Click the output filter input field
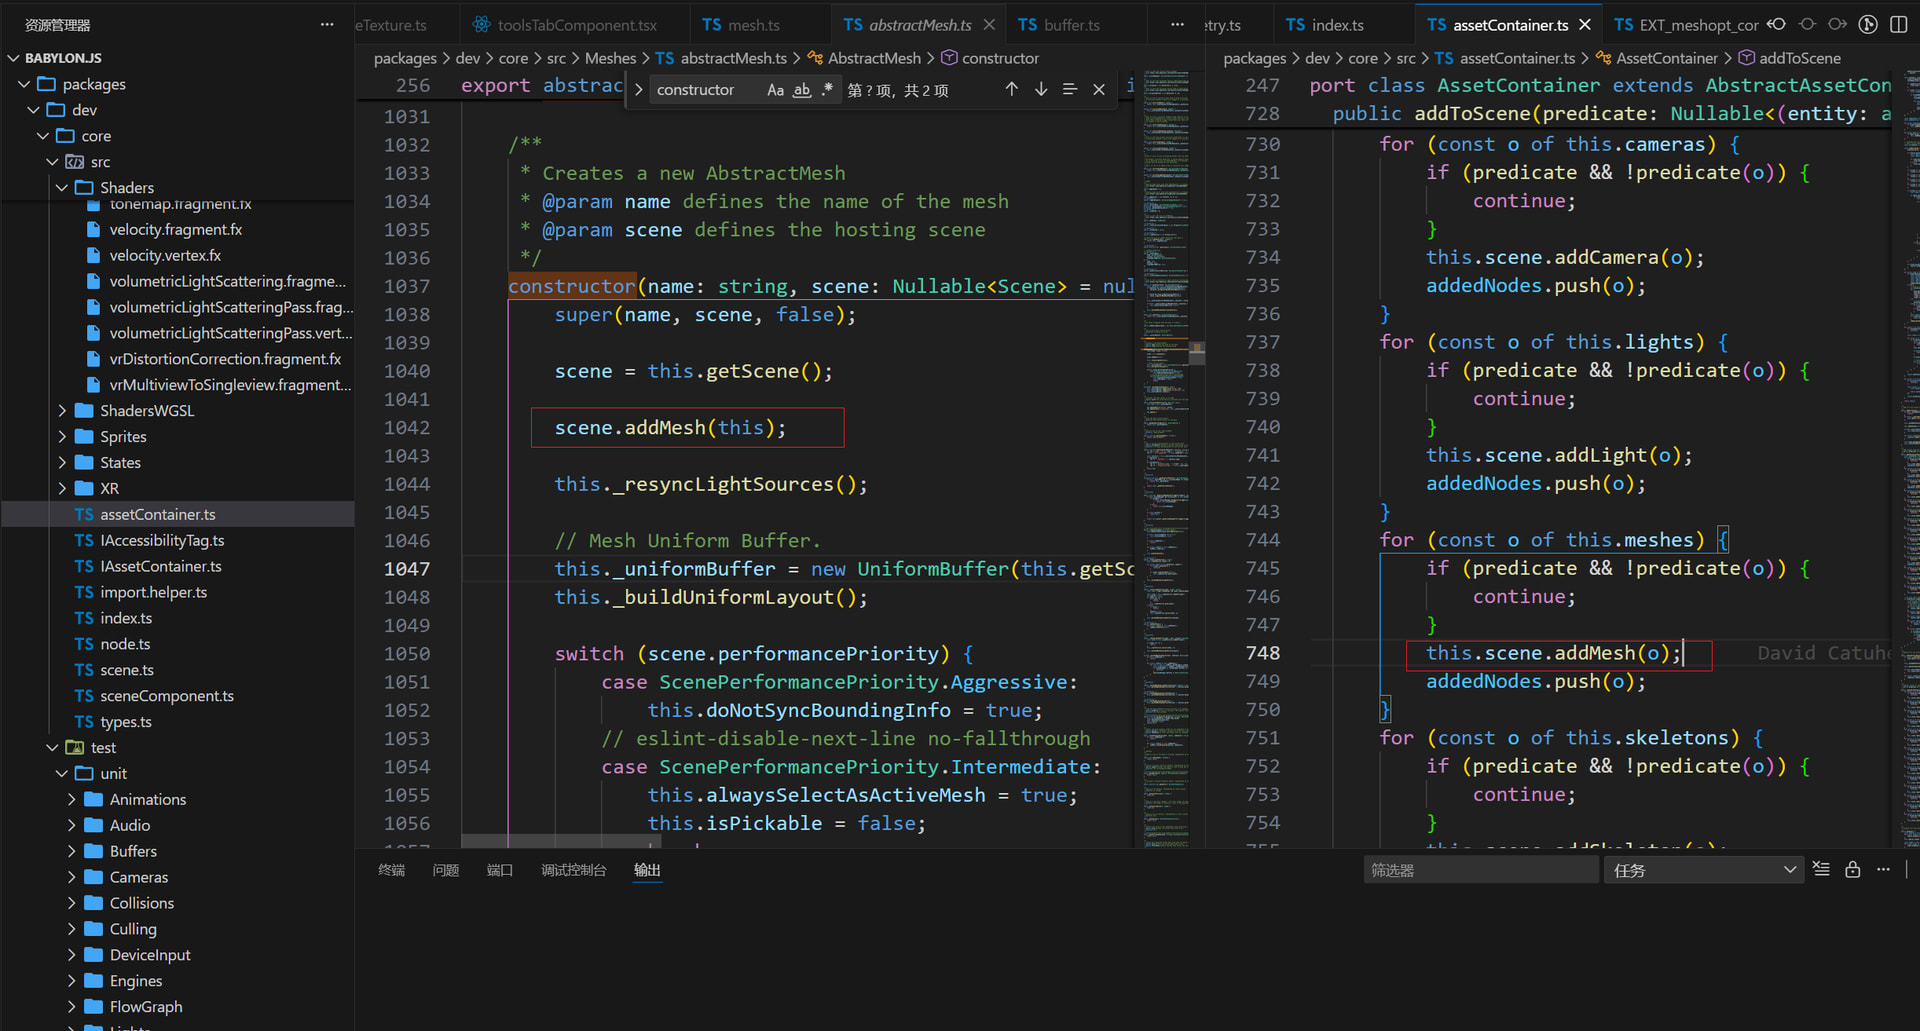The height and width of the screenshot is (1031, 1920). (1480, 870)
